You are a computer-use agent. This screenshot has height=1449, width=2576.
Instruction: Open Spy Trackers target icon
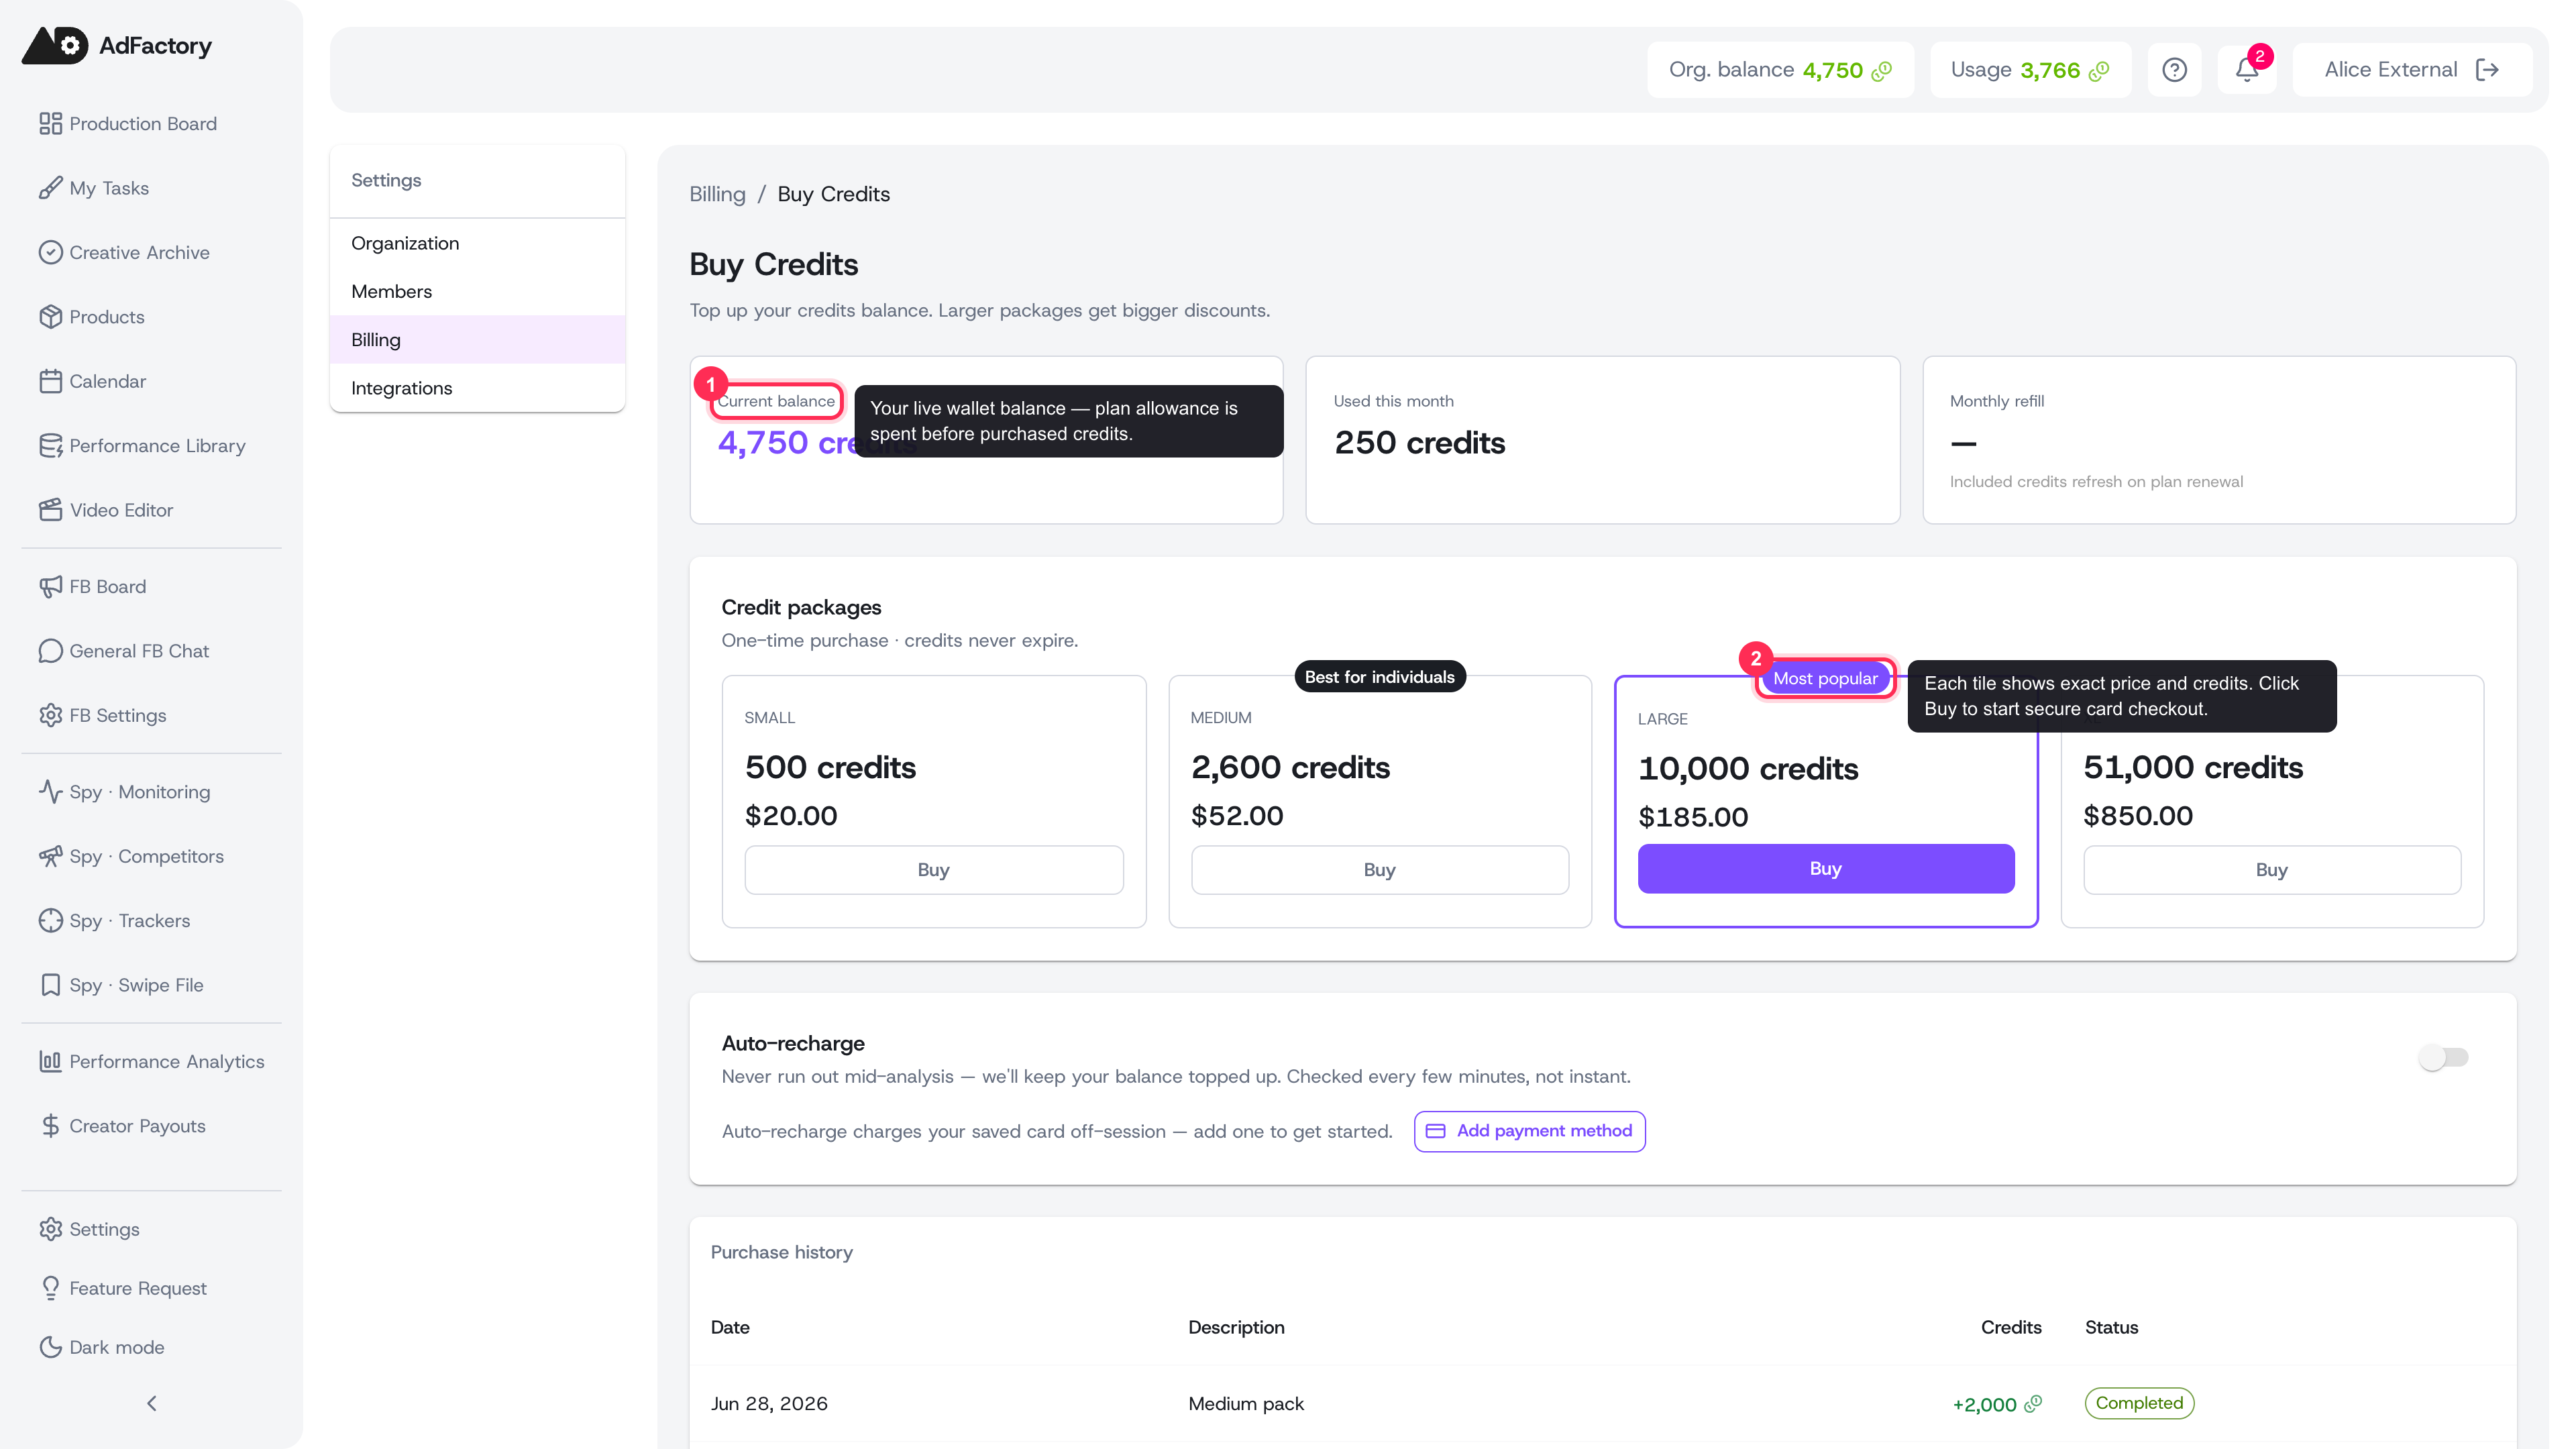coord(50,920)
